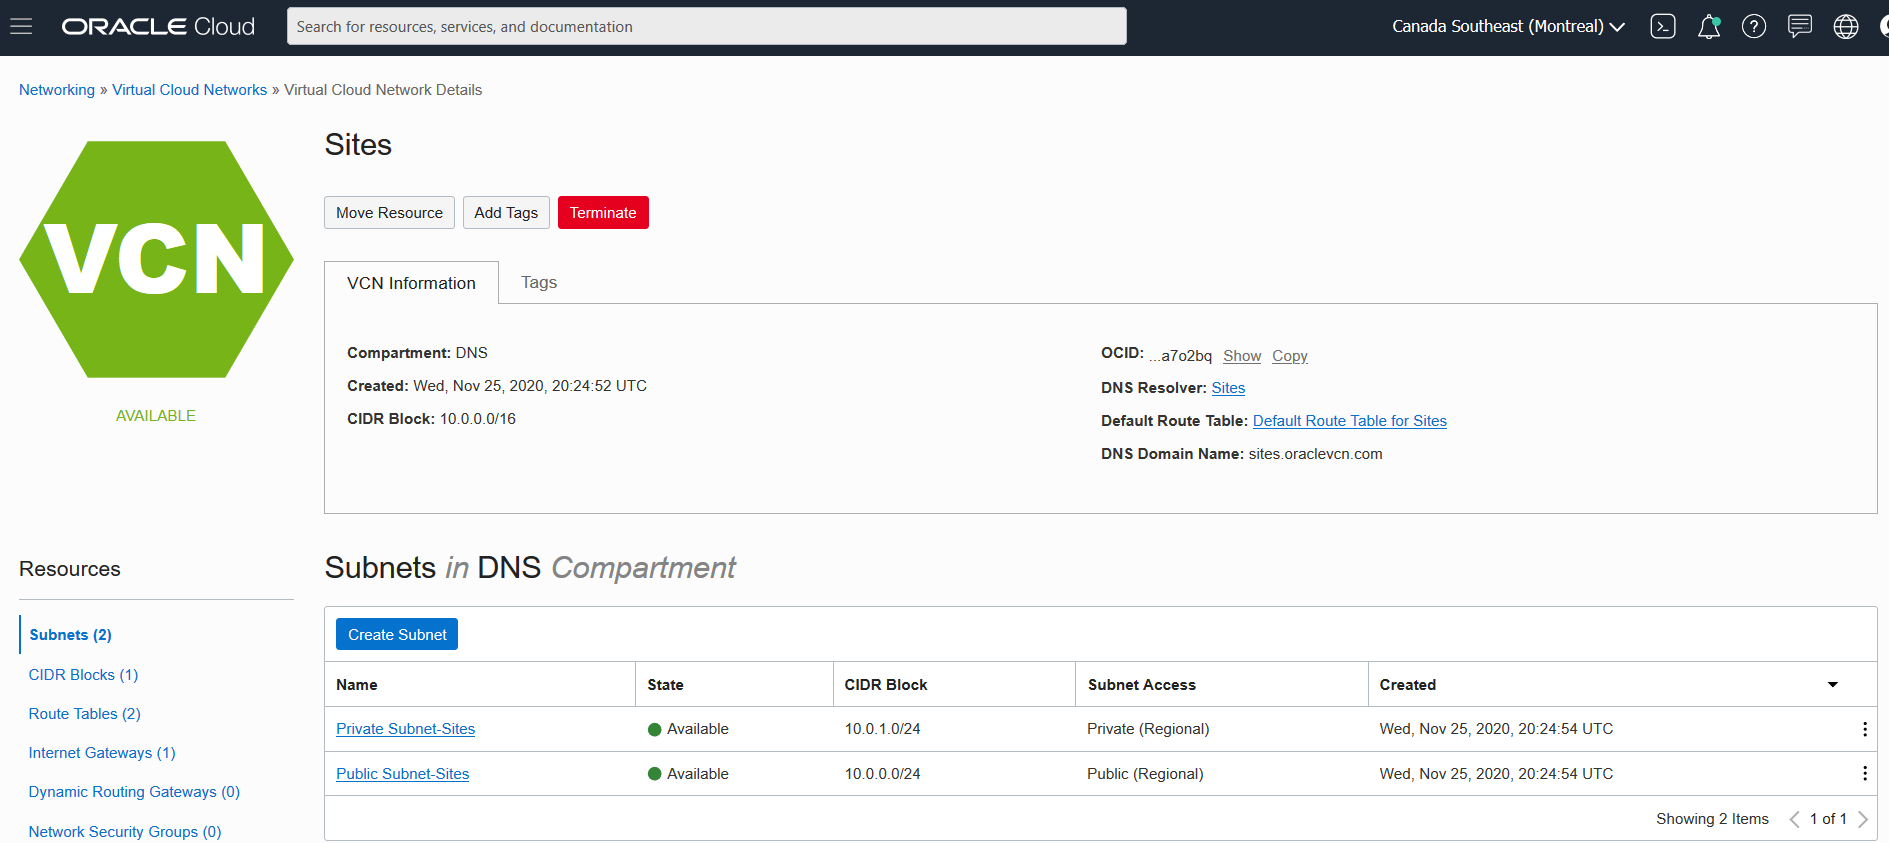Viewport: 1889px width, 843px height.
Task: Open actions menu for Private Subnet-Sites row
Action: click(1864, 729)
